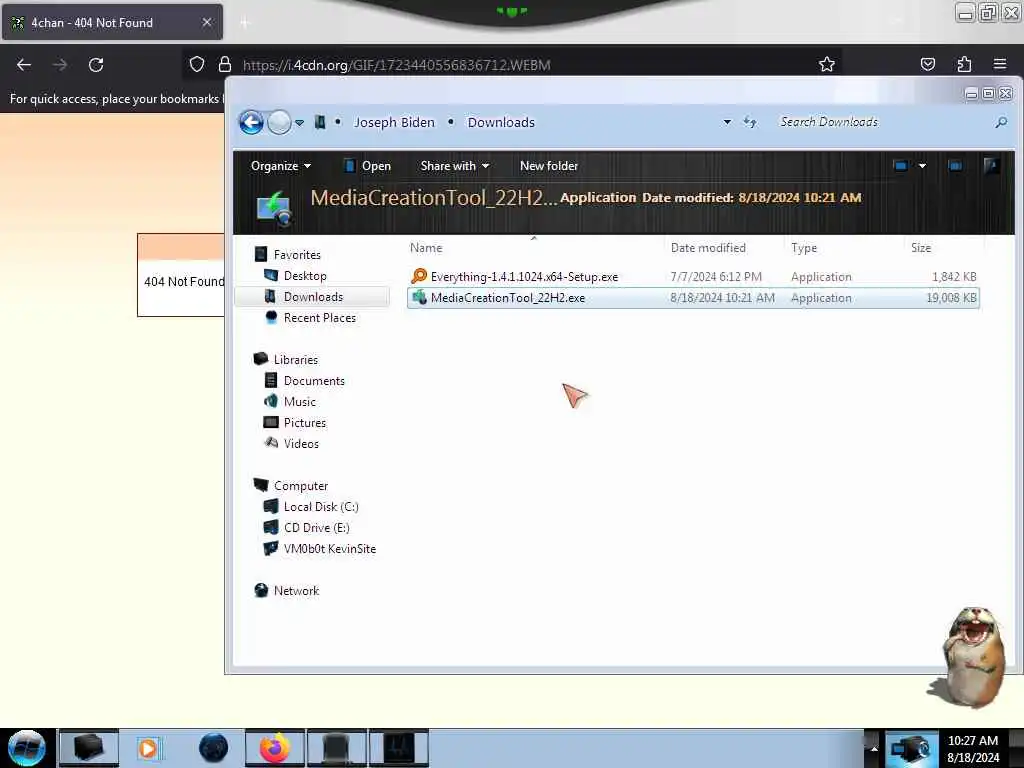This screenshot has height=768, width=1024.
Task: Click the Open toolbar button
Action: (368, 166)
